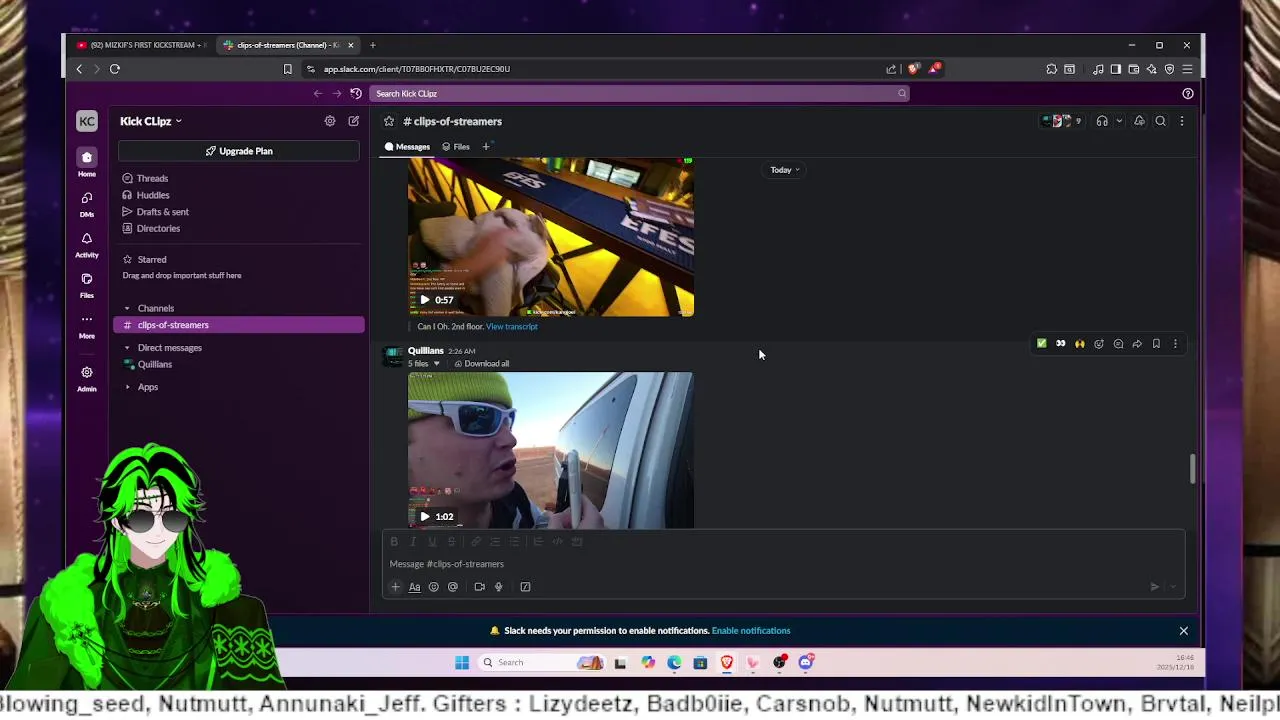Screen dimensions: 1280x720
Task: Switch to the Files tab
Action: tap(456, 147)
